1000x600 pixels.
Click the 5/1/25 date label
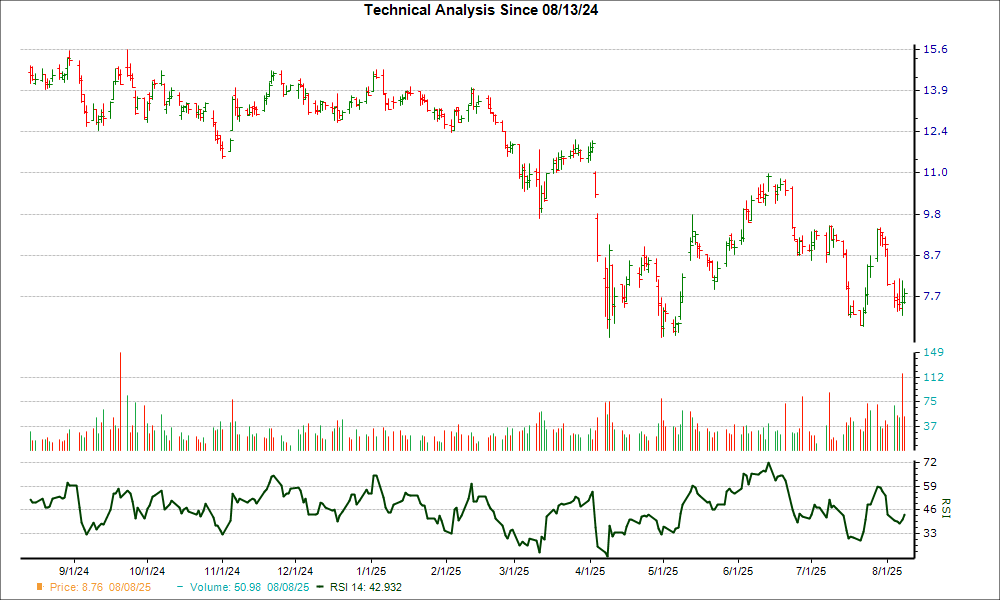pyautogui.click(x=663, y=571)
